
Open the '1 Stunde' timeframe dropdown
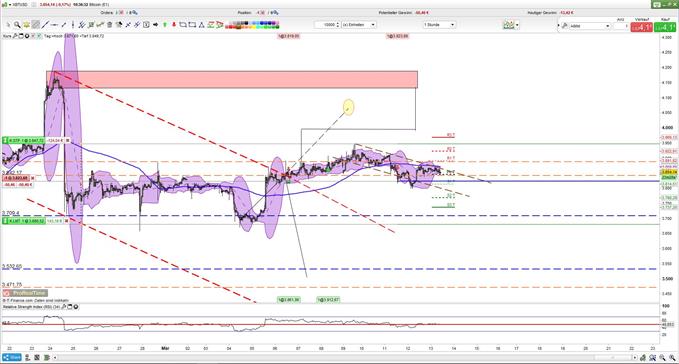[439, 25]
